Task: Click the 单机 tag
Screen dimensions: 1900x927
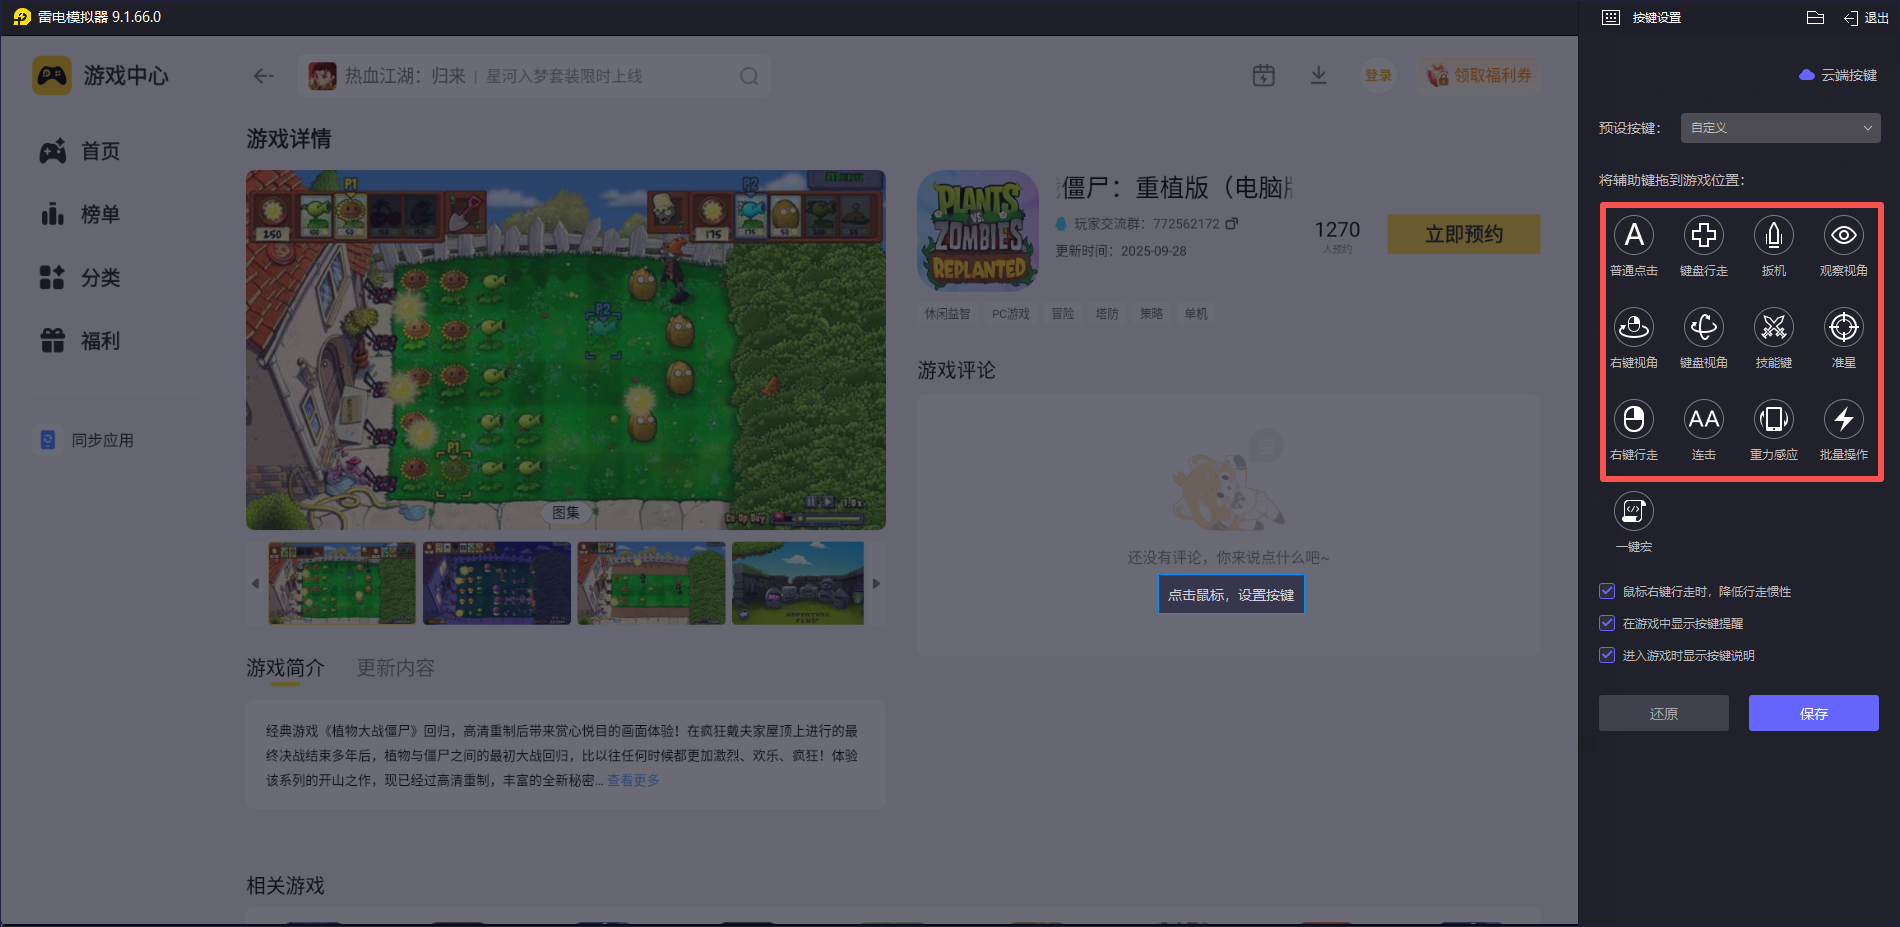Action: click(x=1196, y=314)
